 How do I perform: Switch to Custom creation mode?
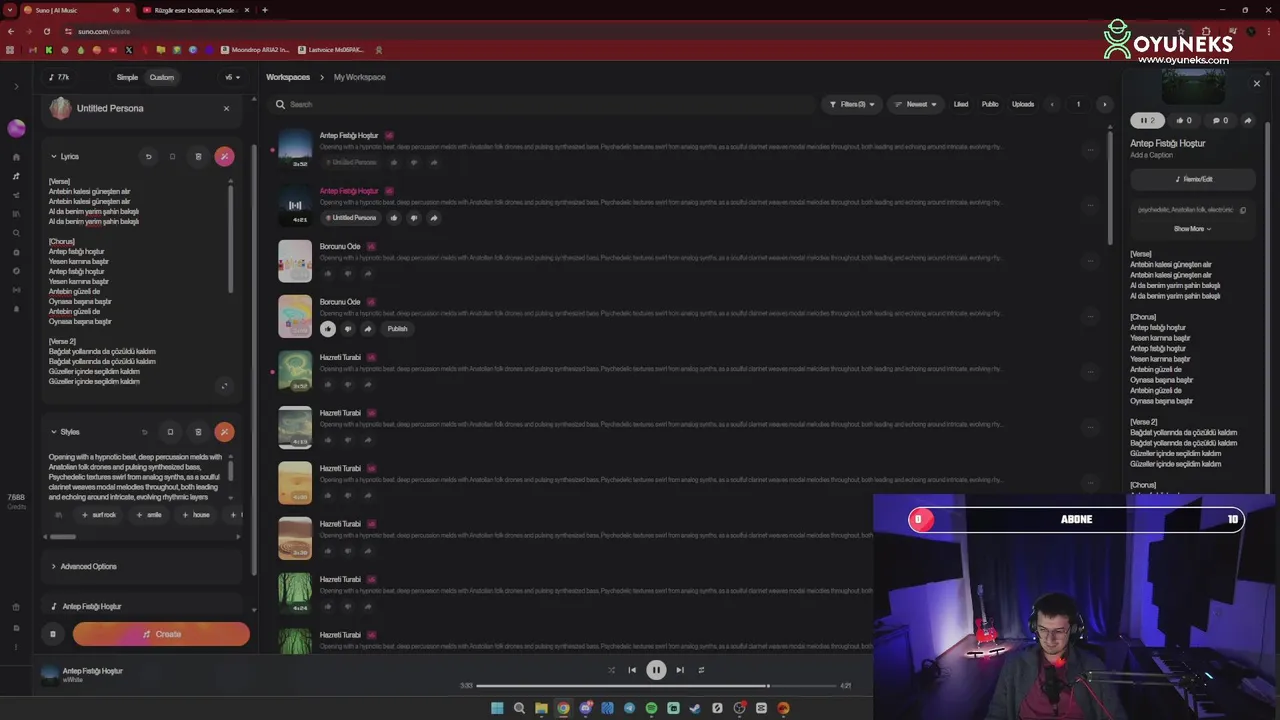(x=161, y=77)
